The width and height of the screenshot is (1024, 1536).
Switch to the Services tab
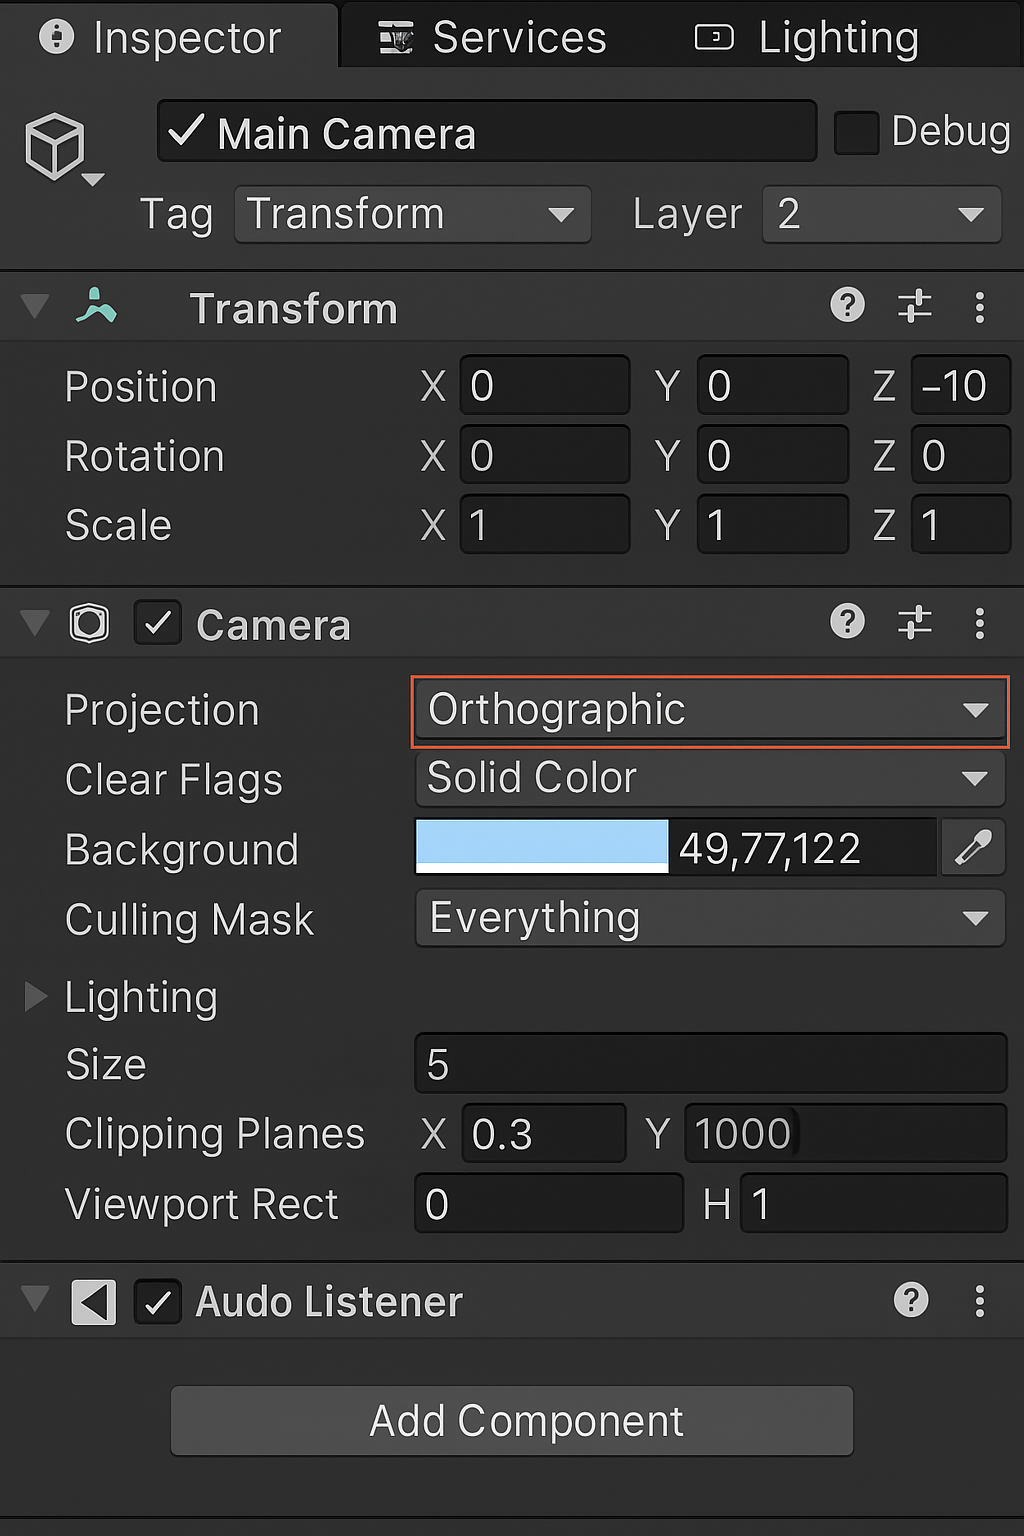click(492, 38)
